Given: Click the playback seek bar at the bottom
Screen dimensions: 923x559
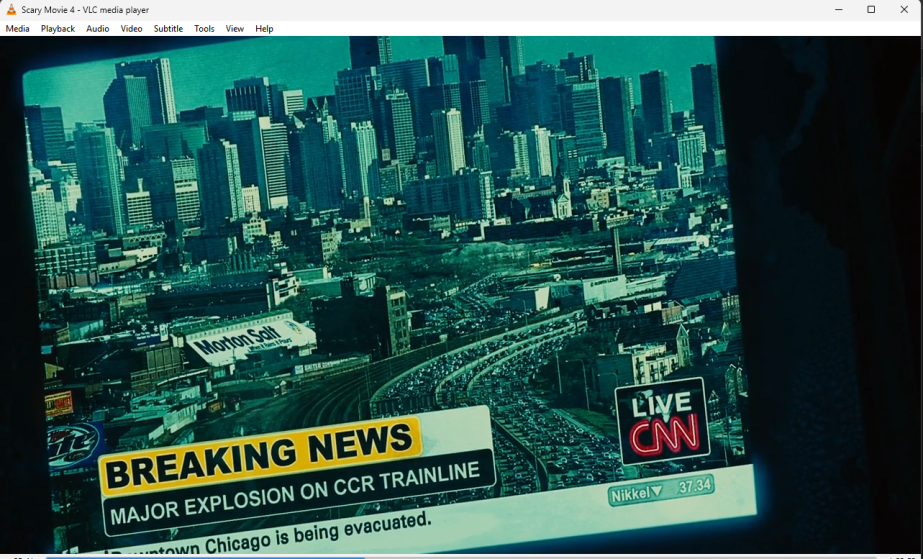Looking at the screenshot, I should (462, 557).
